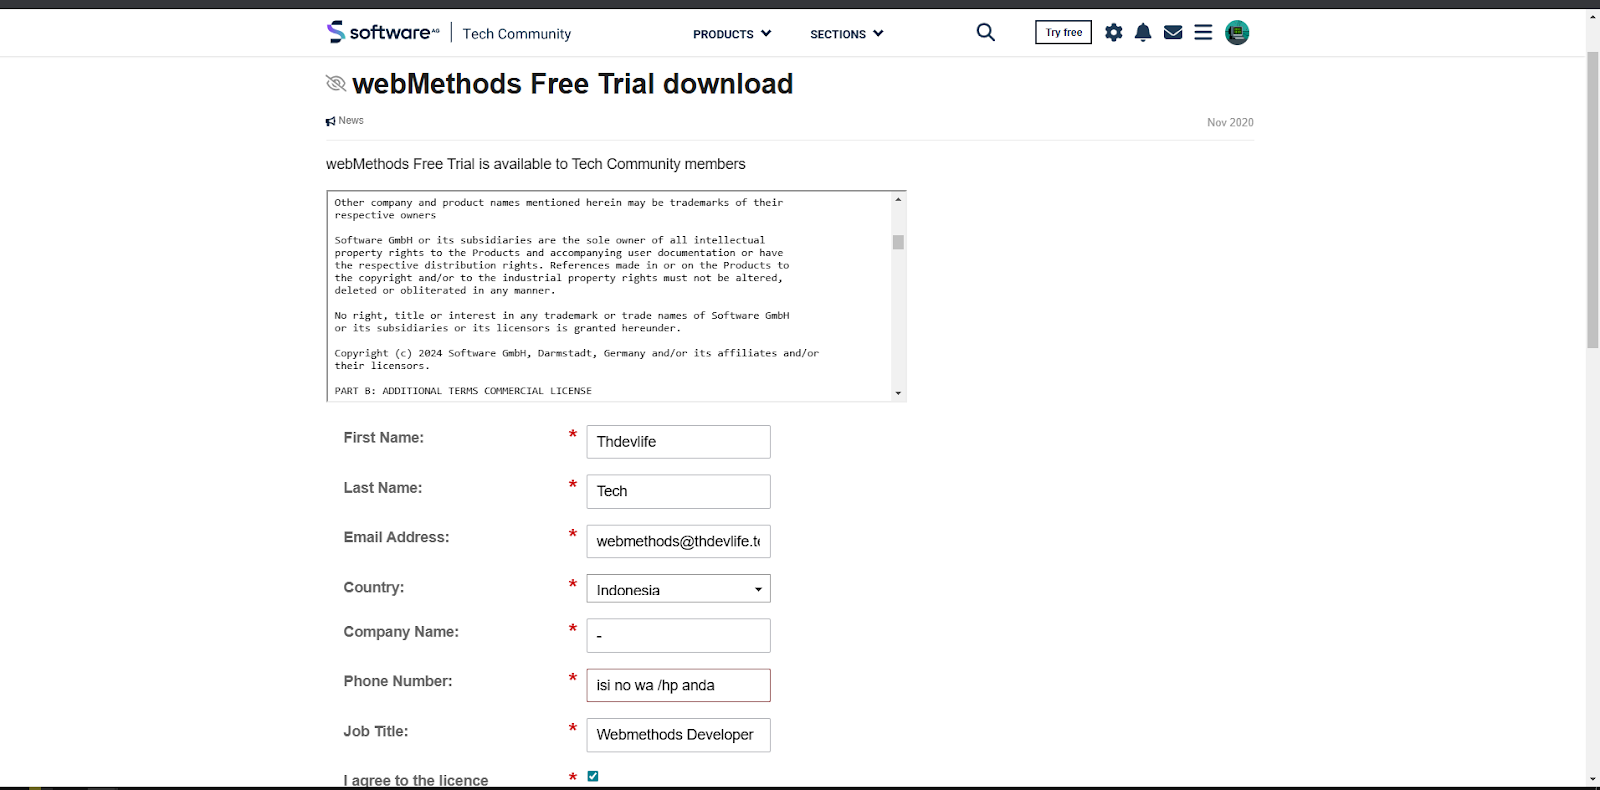Screen dimensions: 1600x790
Task: Open the Country dropdown showing Indonesia
Action: click(x=678, y=589)
